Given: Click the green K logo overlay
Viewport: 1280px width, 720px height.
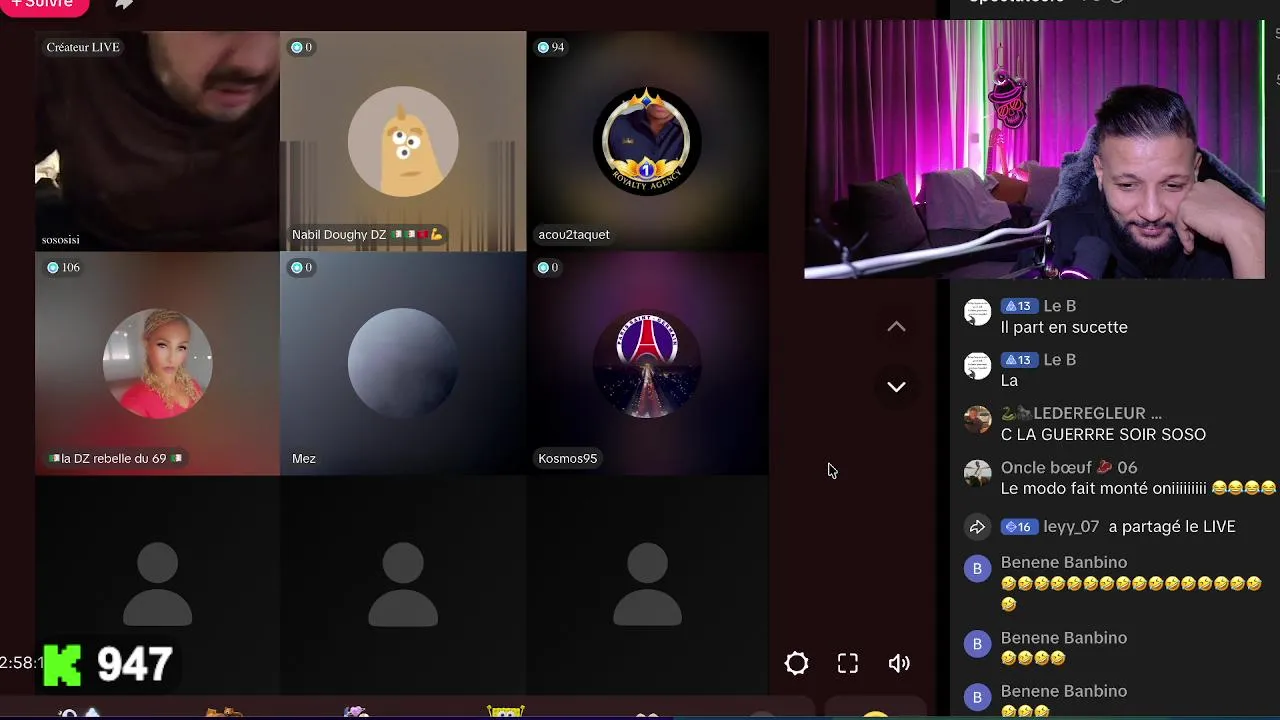Looking at the screenshot, I should pyautogui.click(x=62, y=665).
